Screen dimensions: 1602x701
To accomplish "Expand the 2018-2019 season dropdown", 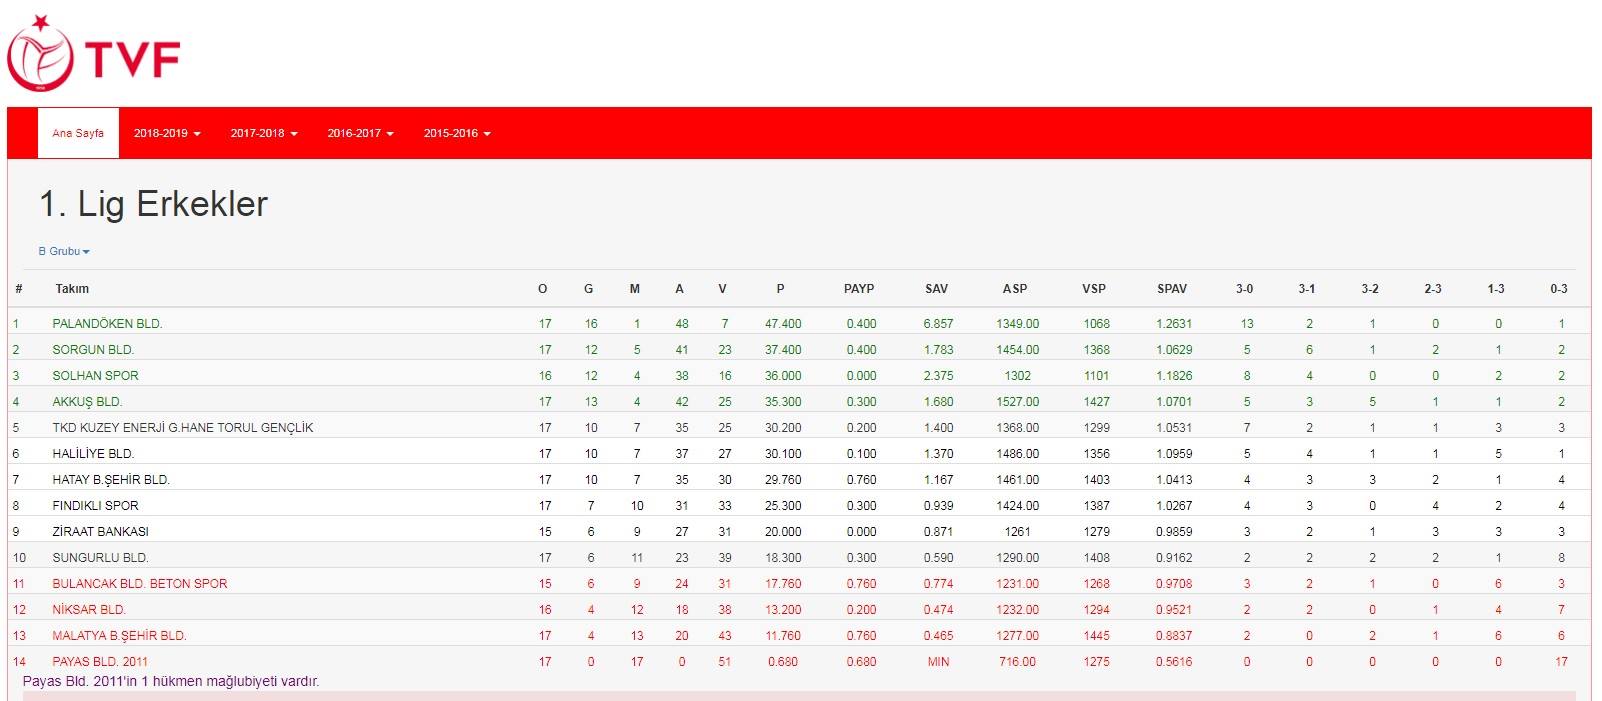I will 167,133.
